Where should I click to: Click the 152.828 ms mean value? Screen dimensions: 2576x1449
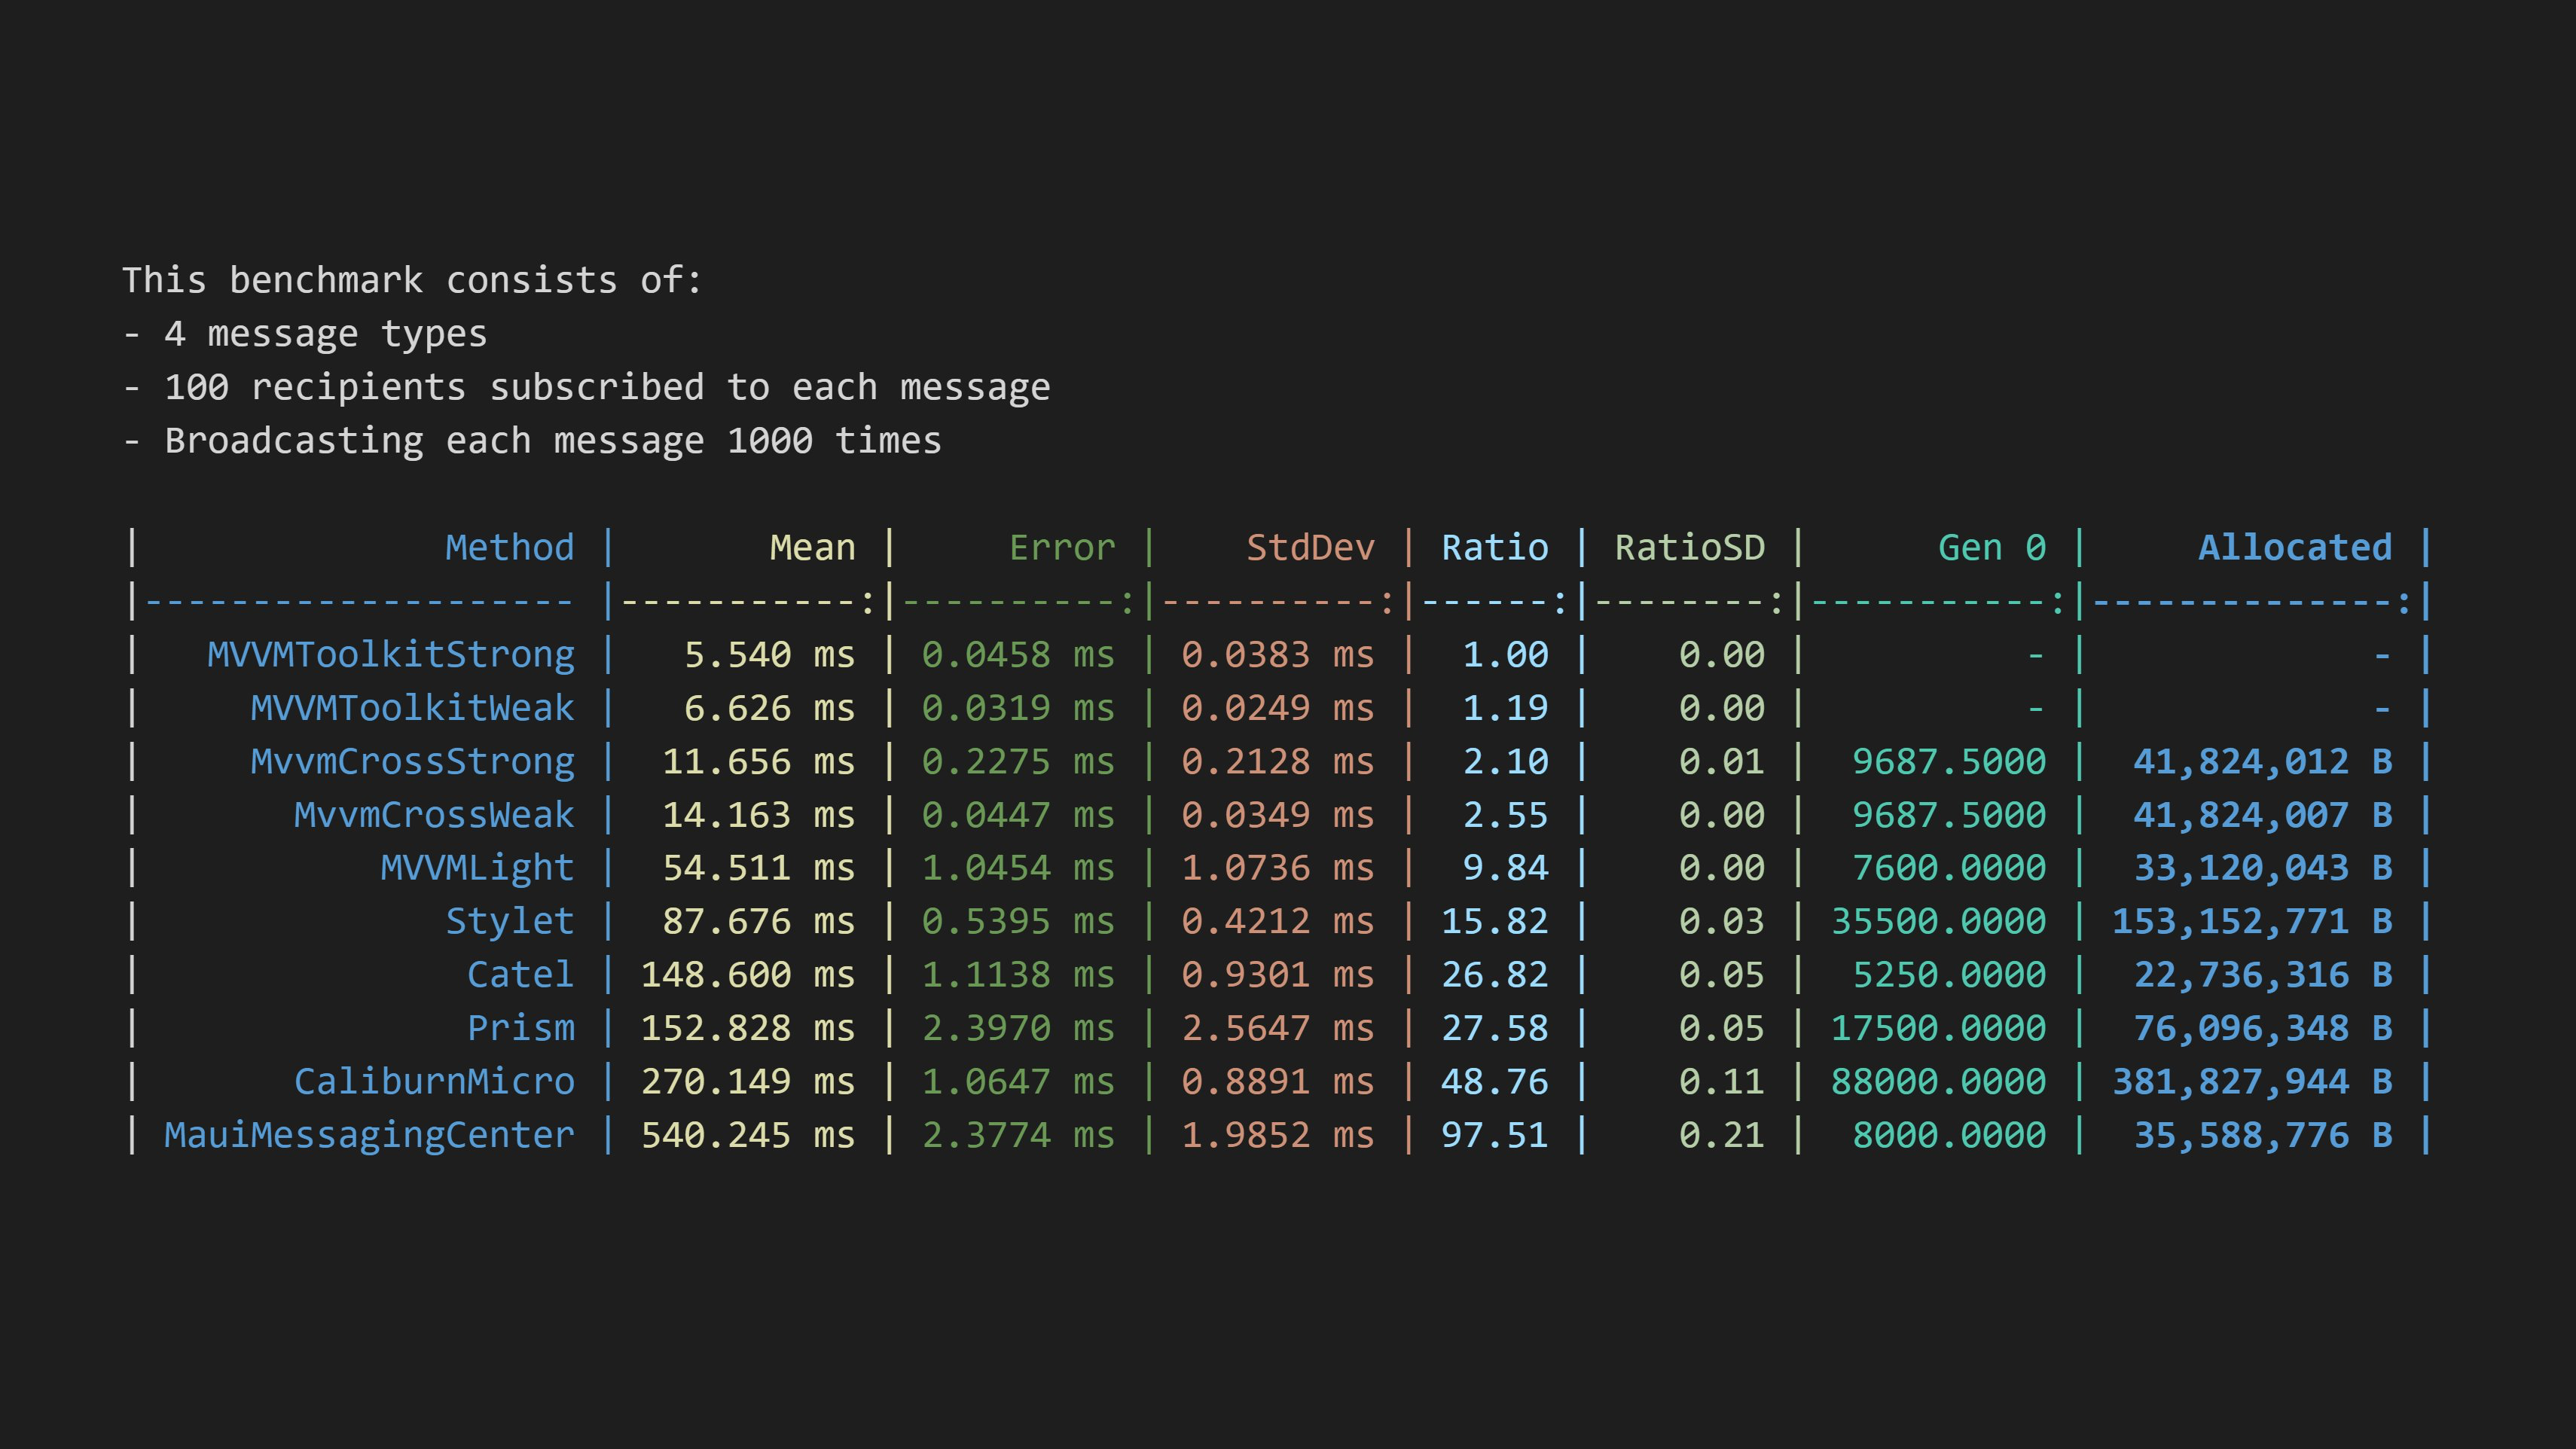[747, 1028]
